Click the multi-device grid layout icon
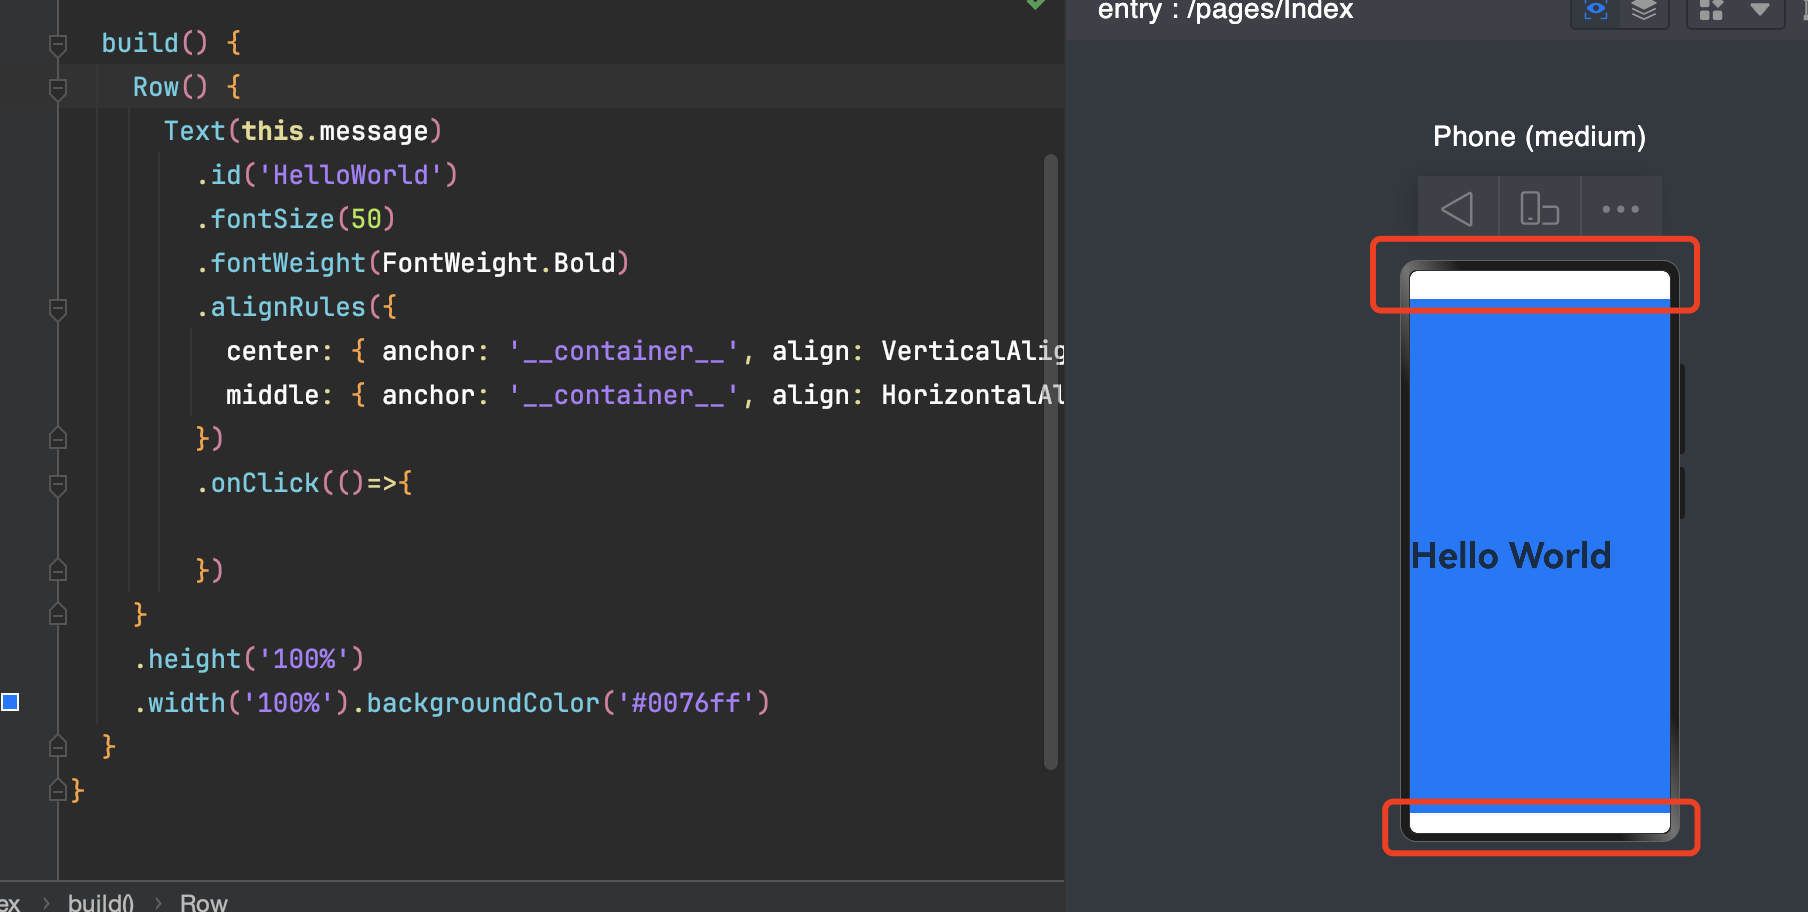The height and width of the screenshot is (912, 1808). point(1711,10)
